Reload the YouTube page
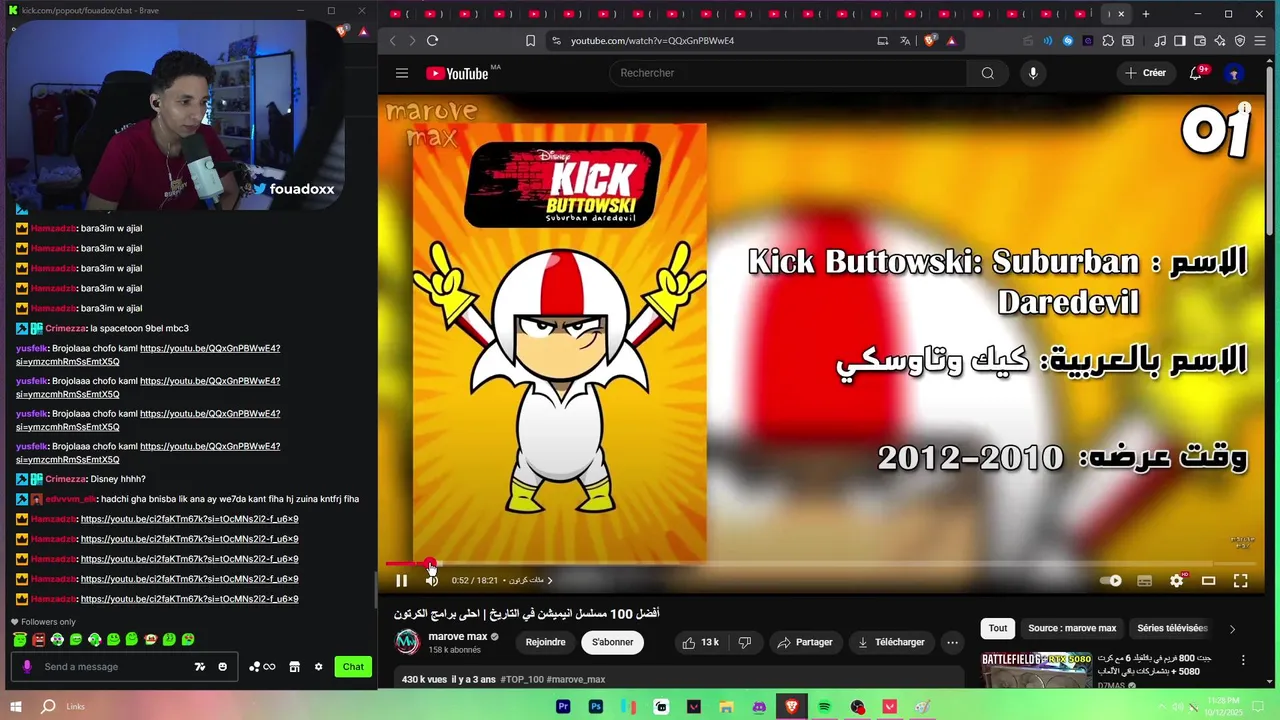Image resolution: width=1280 pixels, height=720 pixels. [x=432, y=41]
